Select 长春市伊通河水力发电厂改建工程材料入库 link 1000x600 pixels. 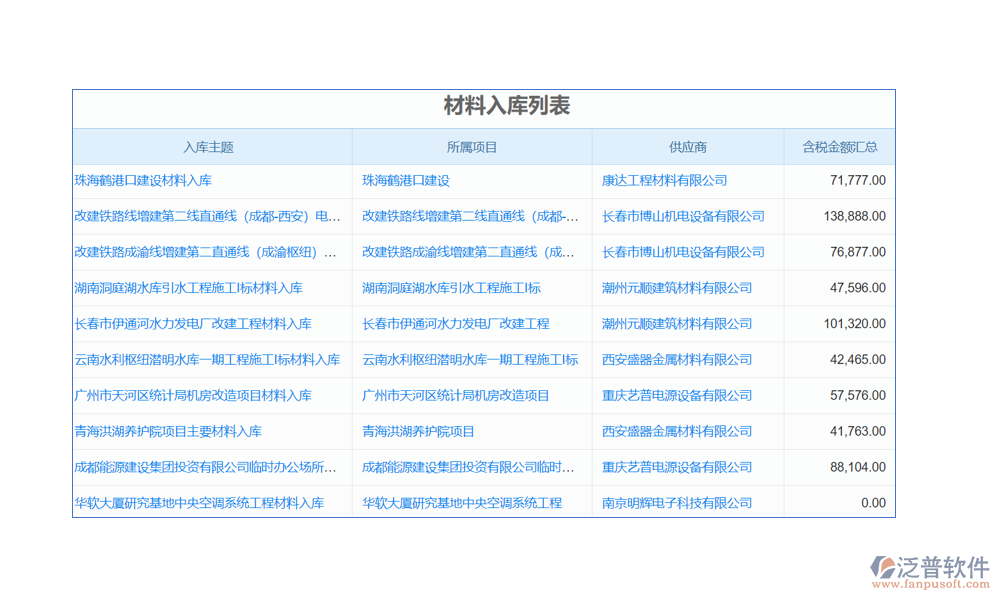coord(193,324)
